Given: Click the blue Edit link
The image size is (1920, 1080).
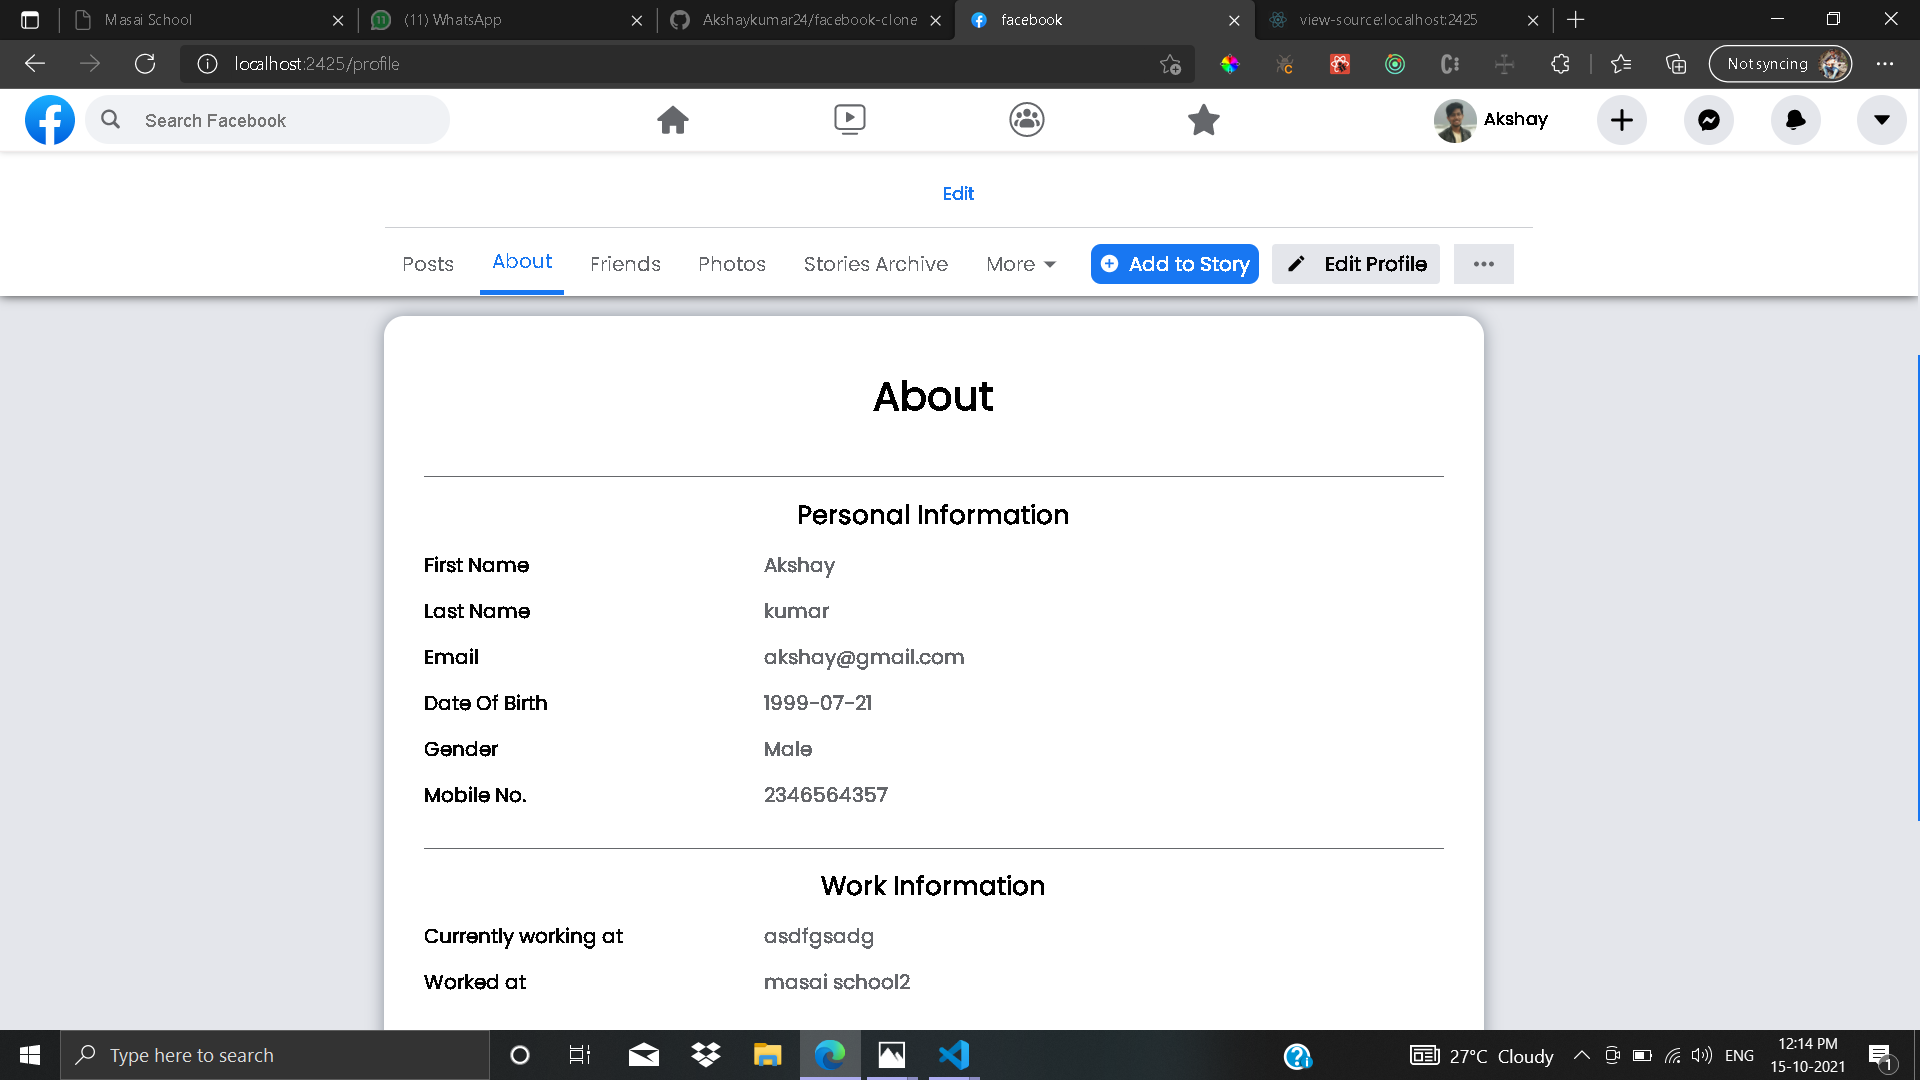Looking at the screenshot, I should [958, 194].
